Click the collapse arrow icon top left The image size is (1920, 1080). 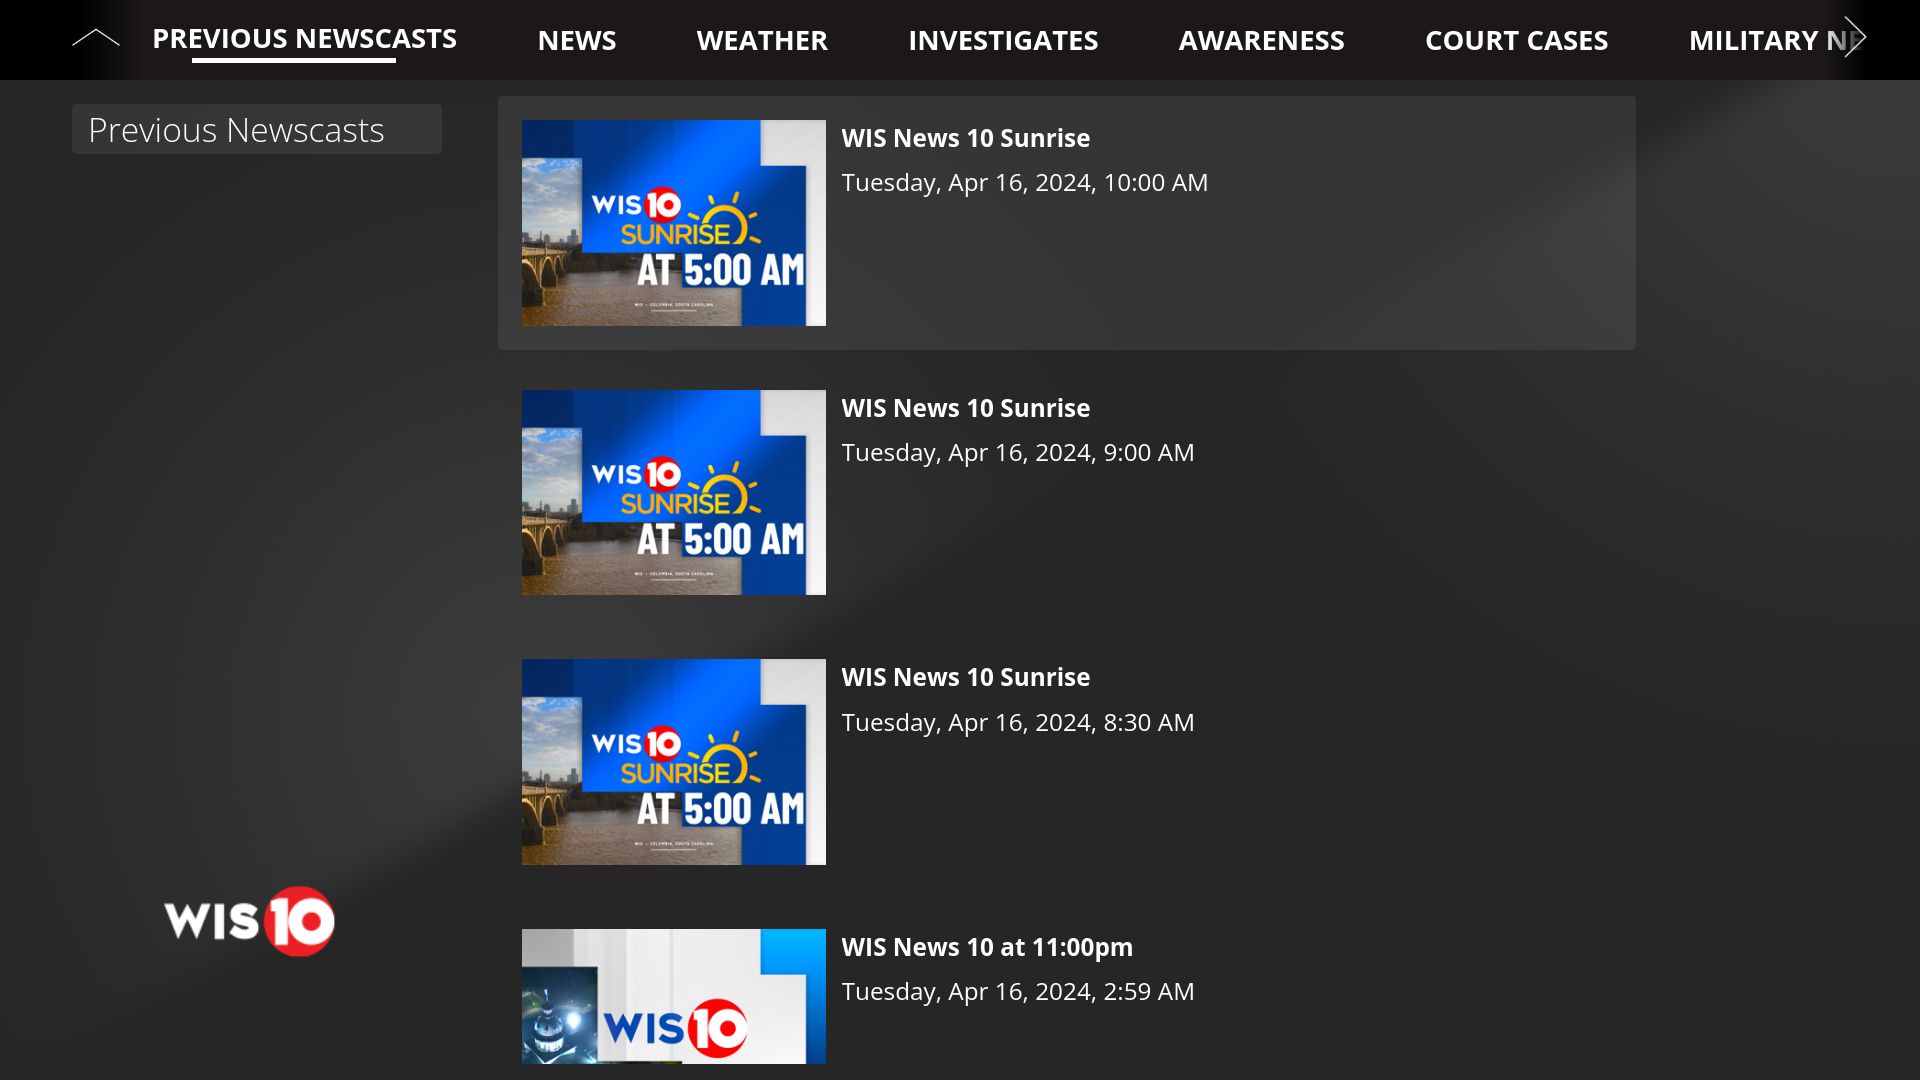tap(95, 36)
